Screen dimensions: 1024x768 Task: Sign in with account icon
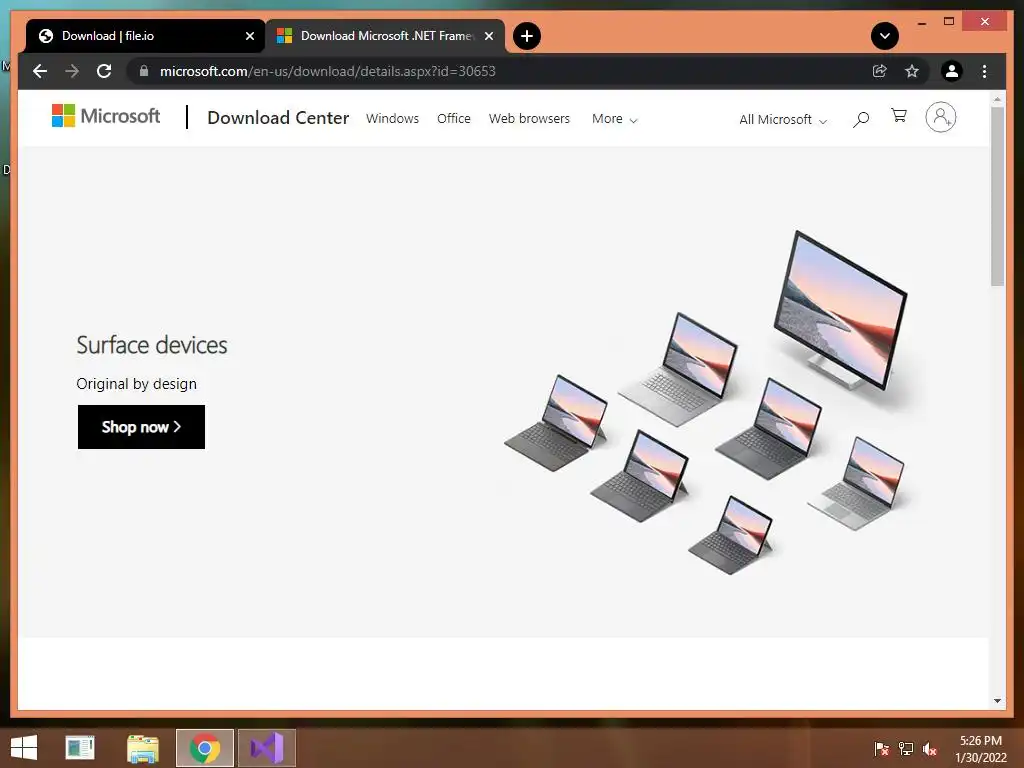(x=940, y=118)
